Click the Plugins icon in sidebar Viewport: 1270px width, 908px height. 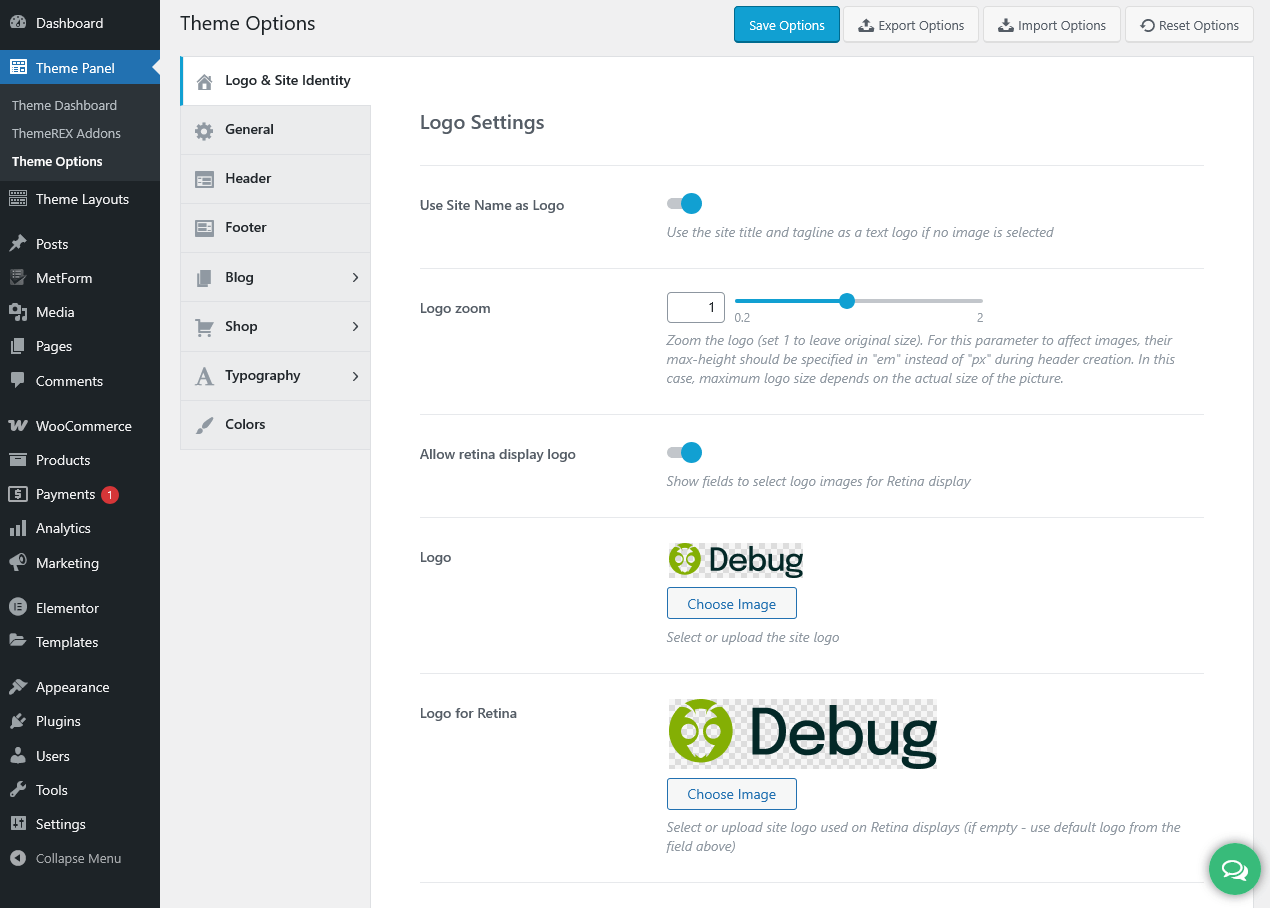[18, 721]
